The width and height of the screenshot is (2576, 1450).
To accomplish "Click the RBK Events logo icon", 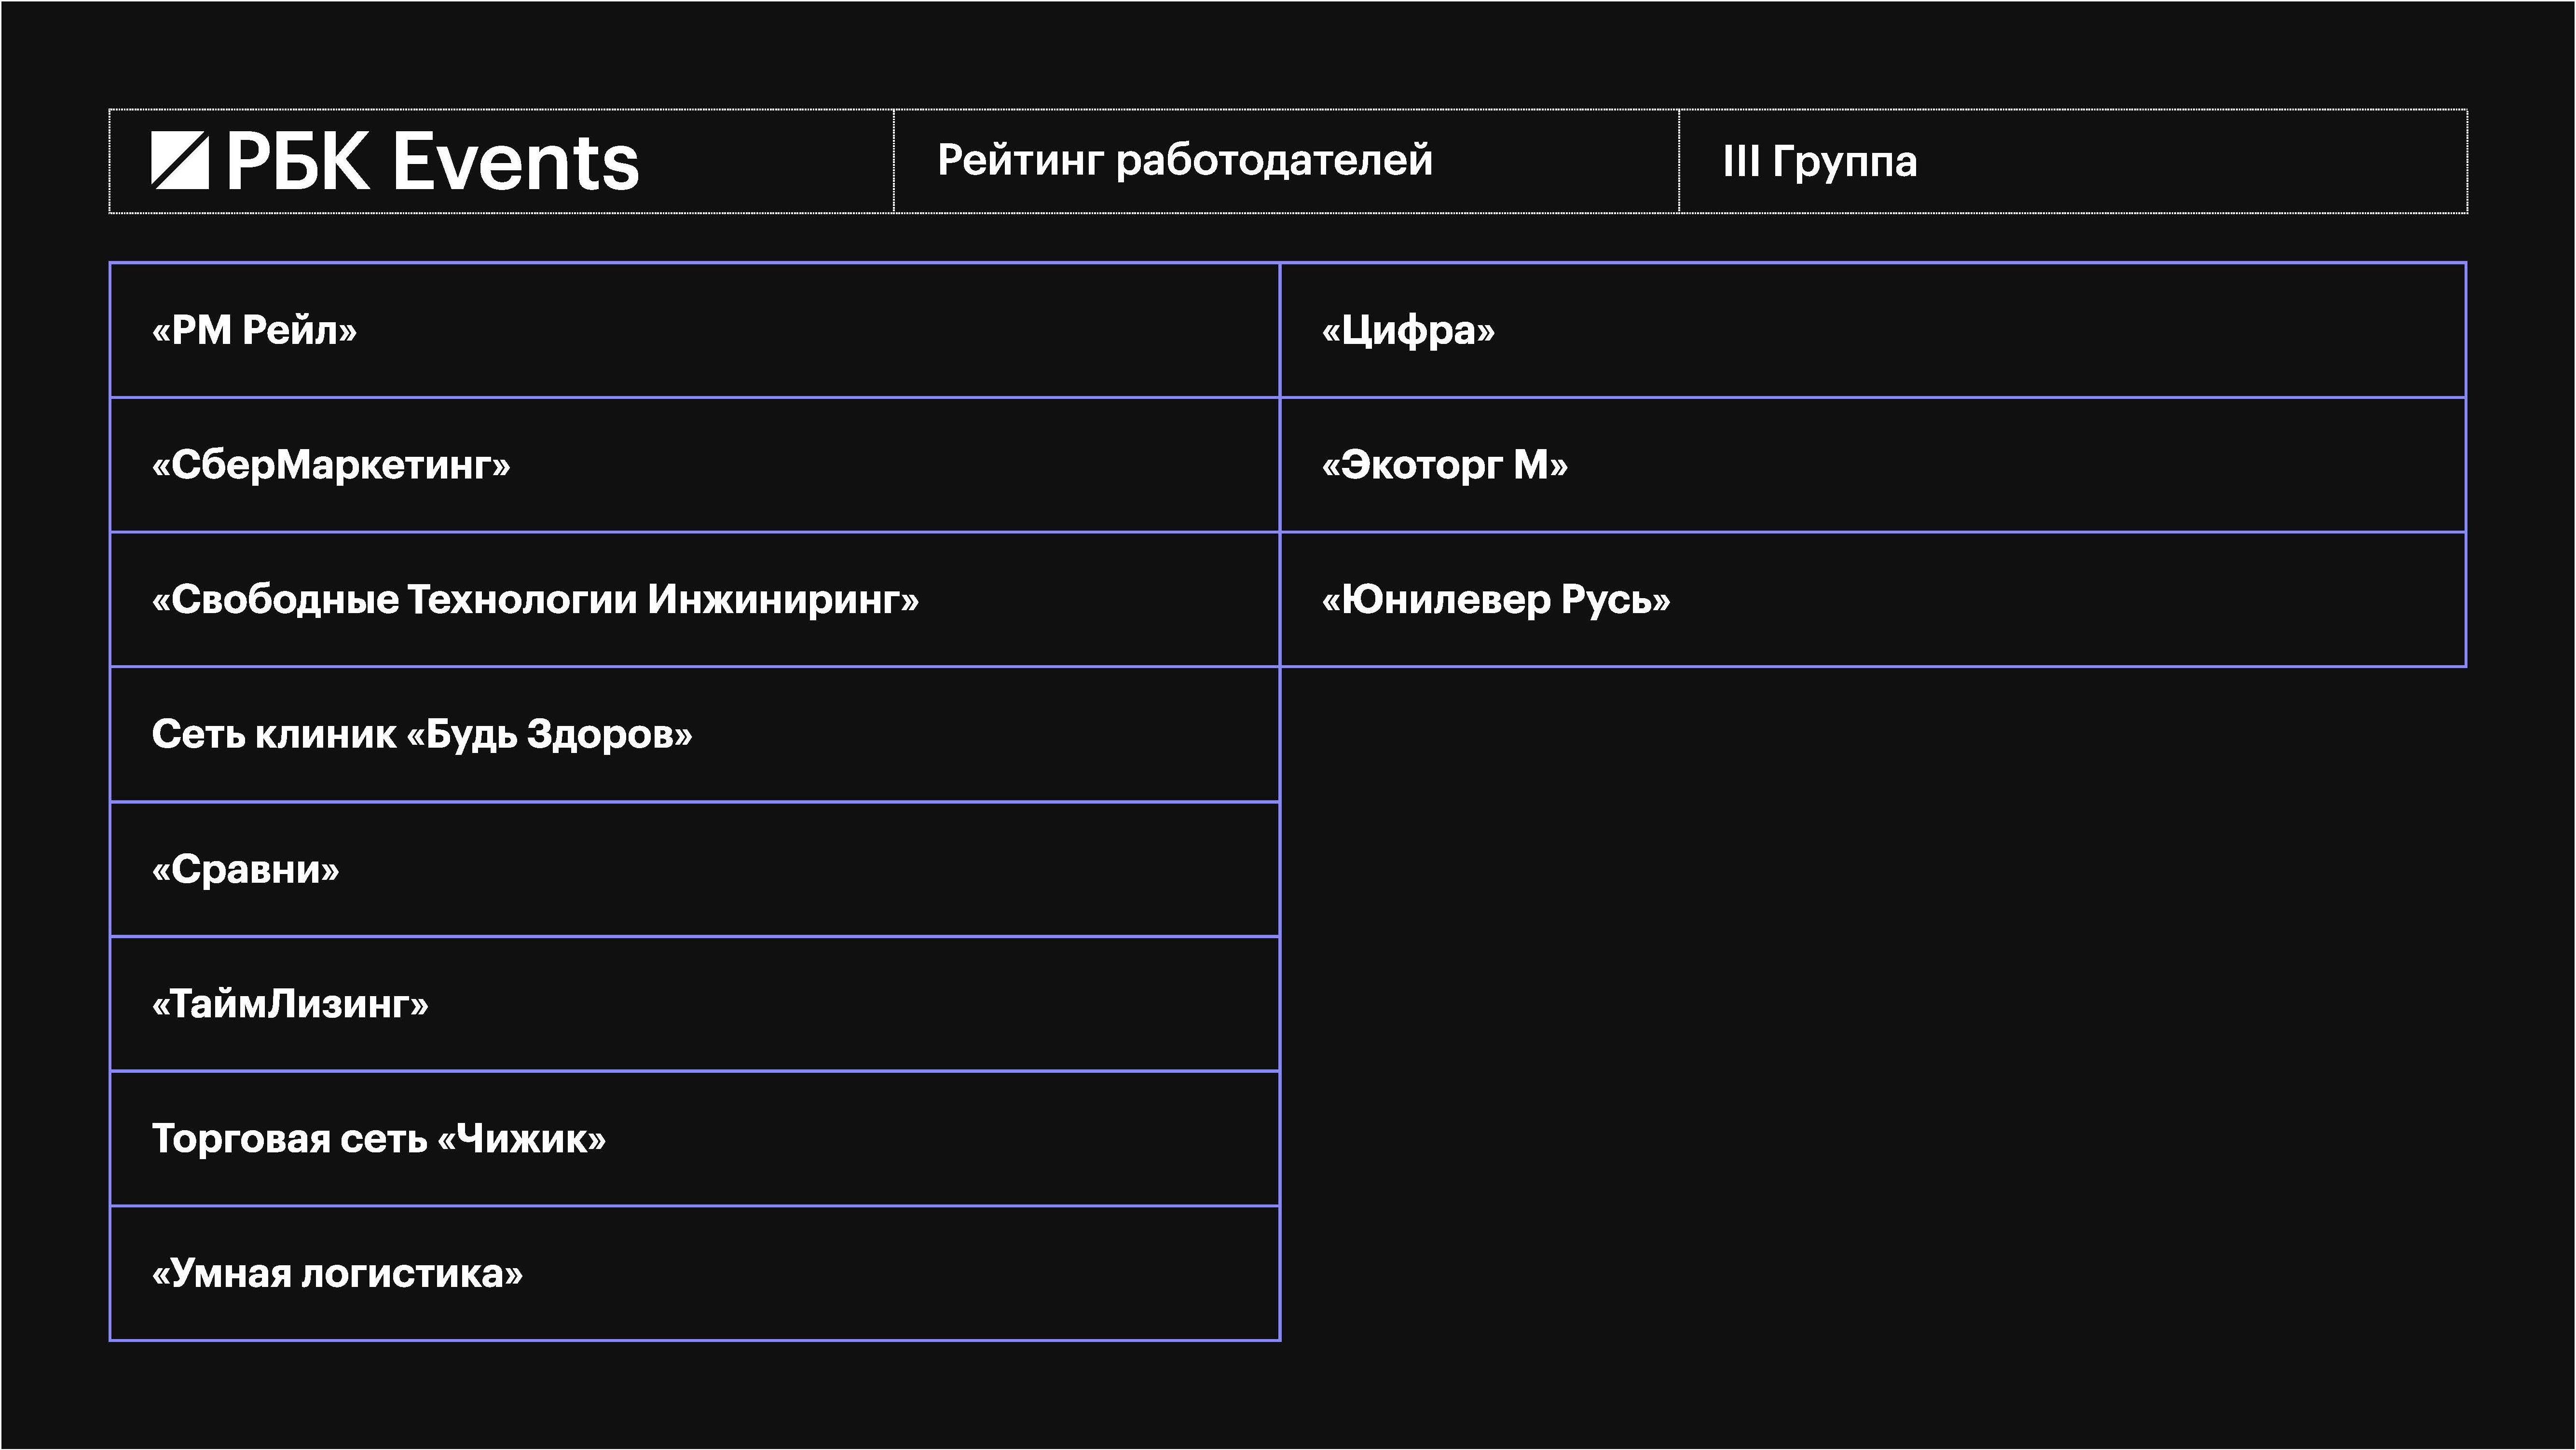I will 180,160.
